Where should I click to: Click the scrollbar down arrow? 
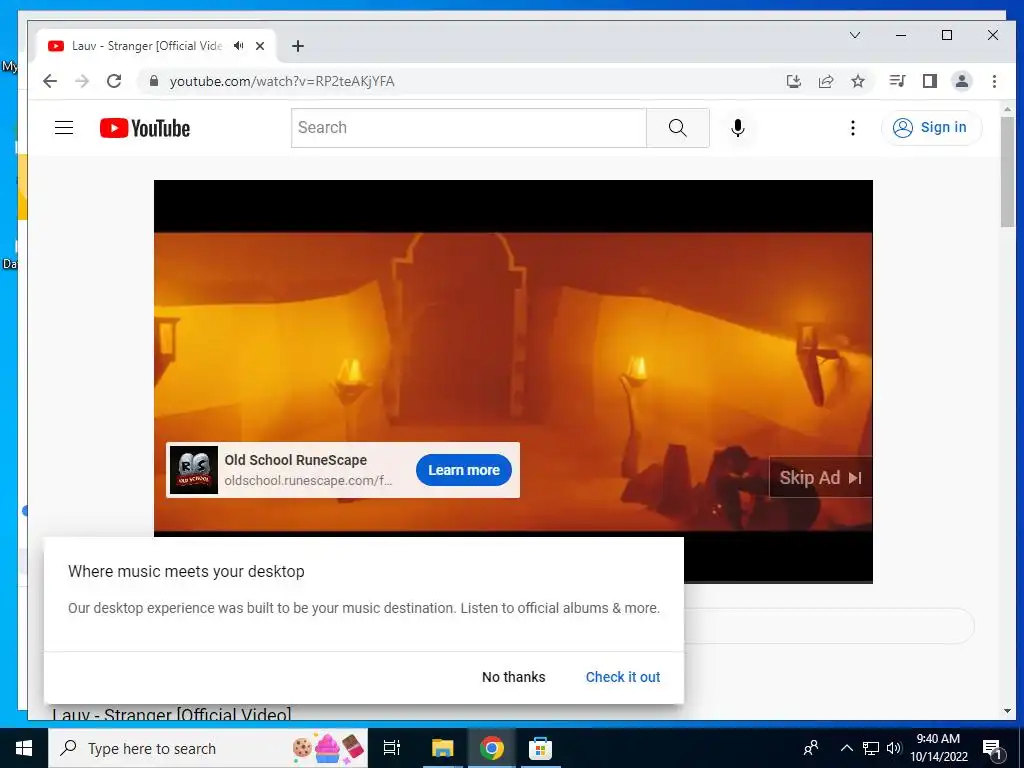[1007, 711]
